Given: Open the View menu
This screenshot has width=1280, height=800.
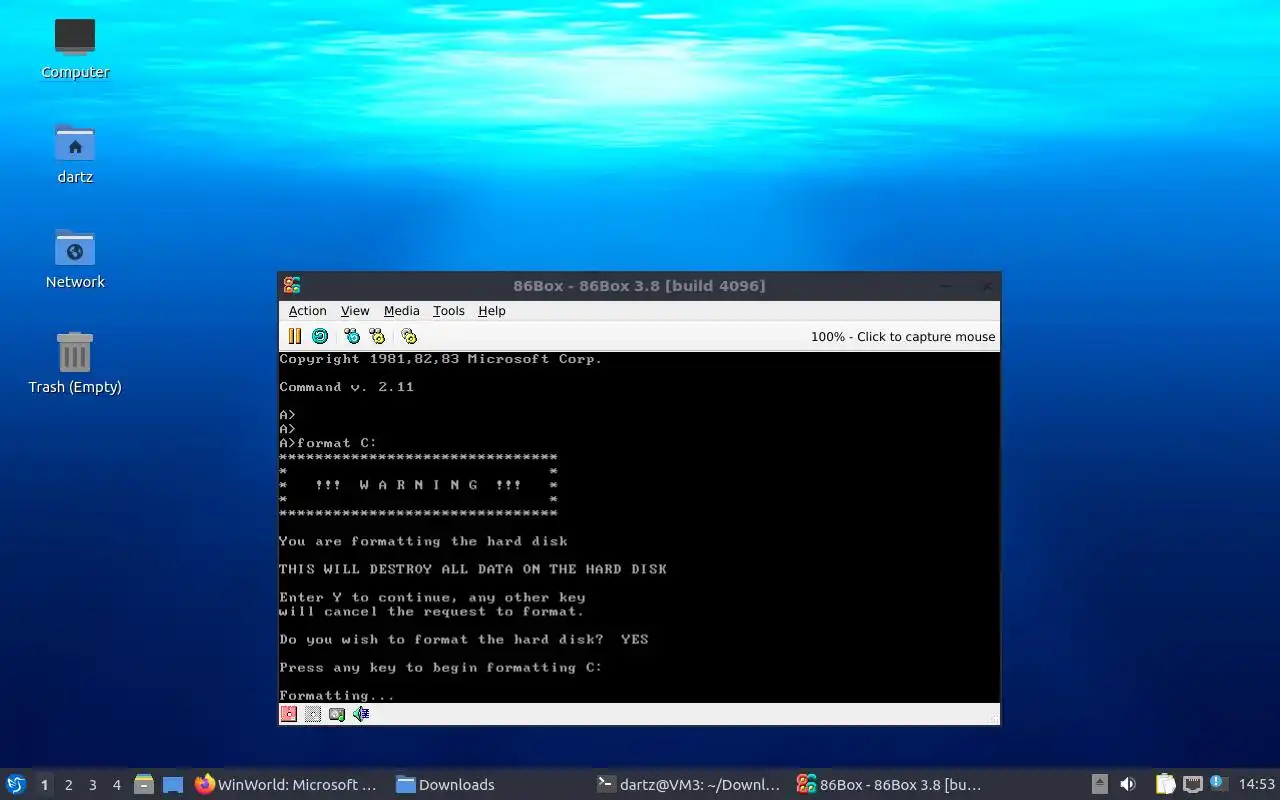Looking at the screenshot, I should [x=355, y=311].
